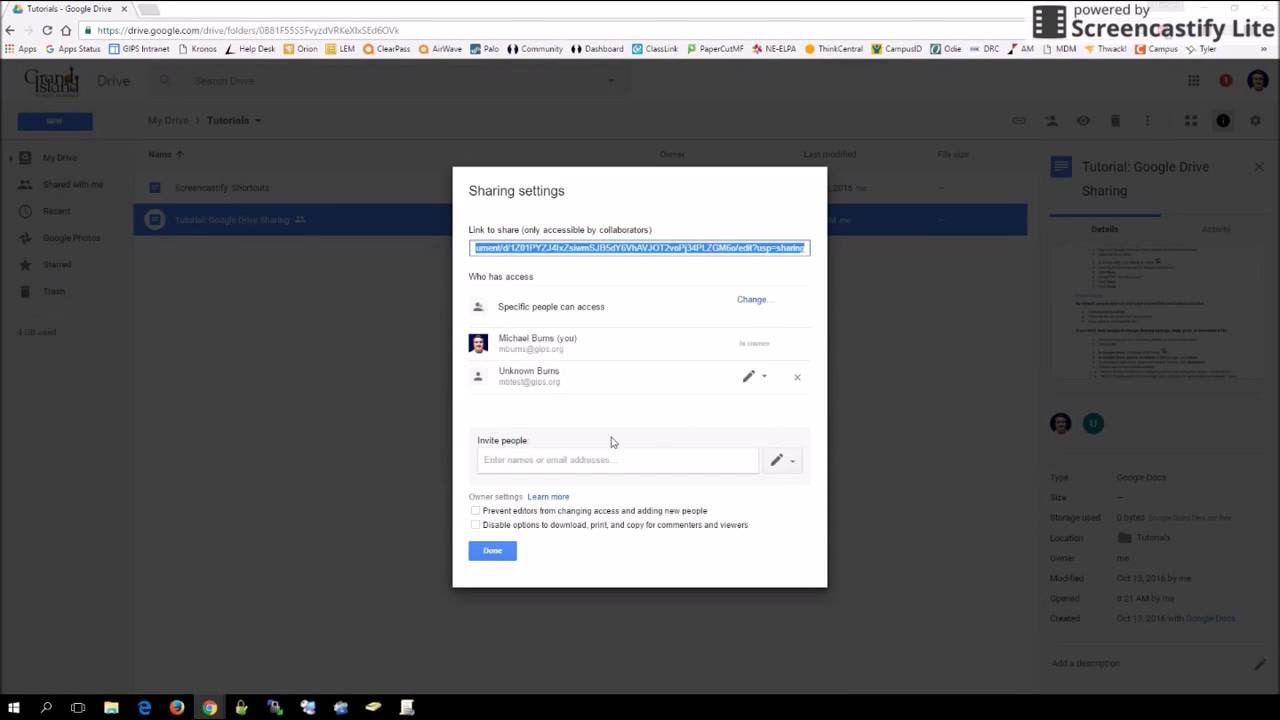The width and height of the screenshot is (1280, 720).
Task: Click My Drive breadcrumb
Action: point(168,121)
